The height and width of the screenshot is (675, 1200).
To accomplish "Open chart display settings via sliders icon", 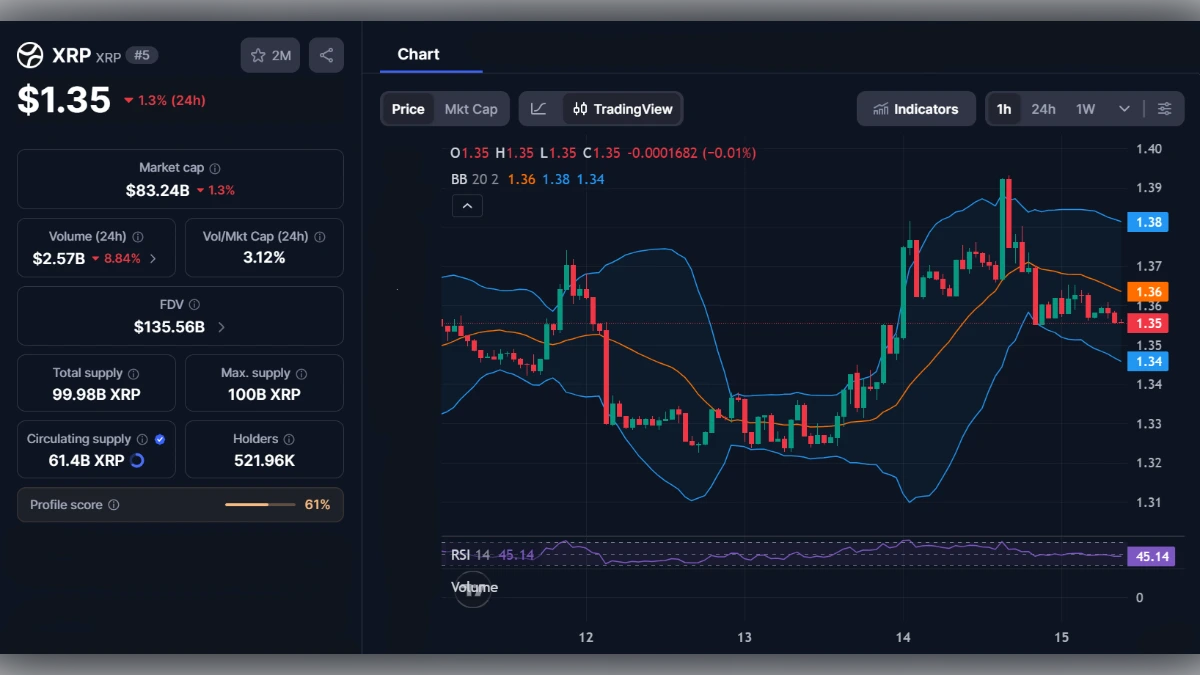I will [x=1164, y=108].
